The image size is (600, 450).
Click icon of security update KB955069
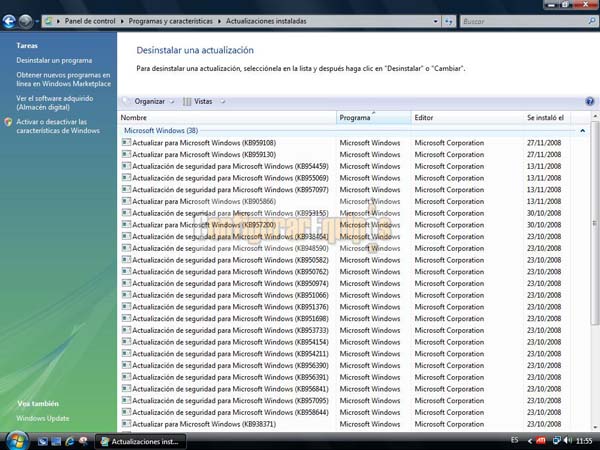[126, 178]
